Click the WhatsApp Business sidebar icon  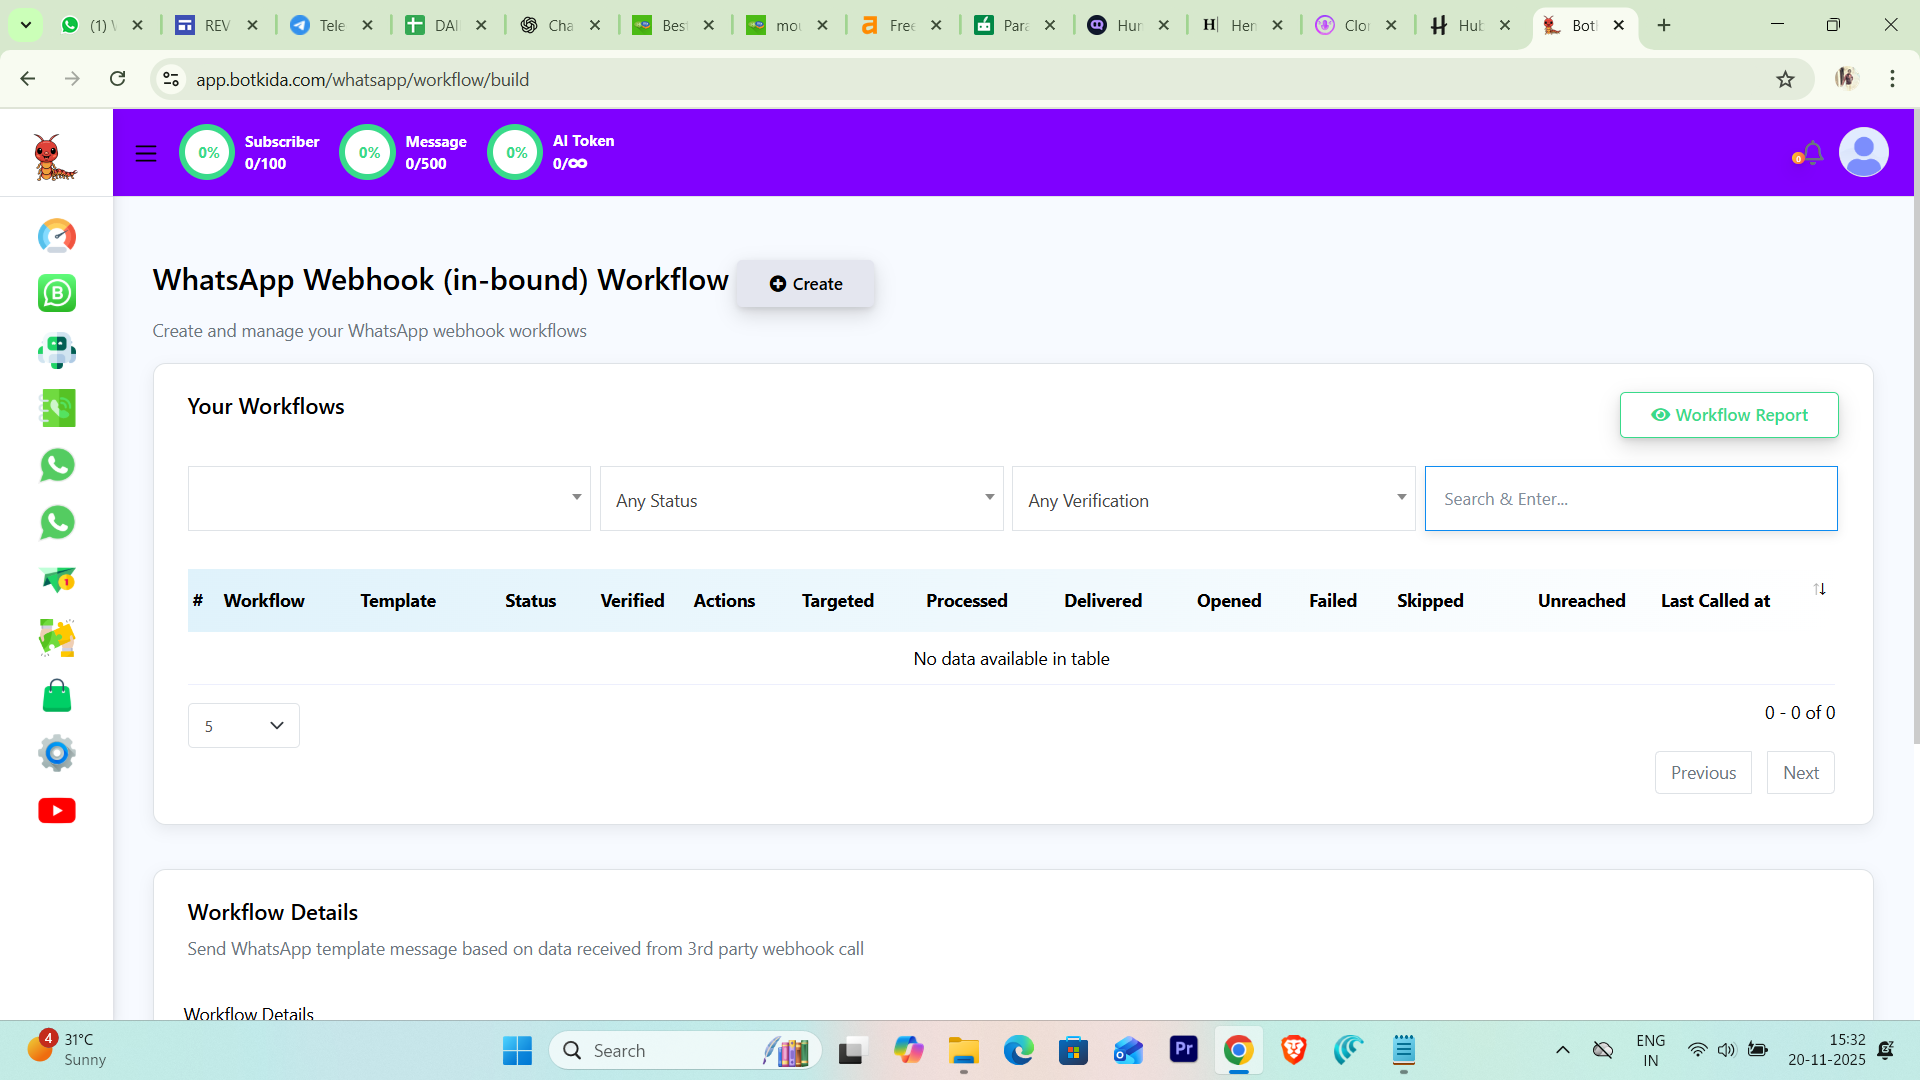[x=57, y=293]
